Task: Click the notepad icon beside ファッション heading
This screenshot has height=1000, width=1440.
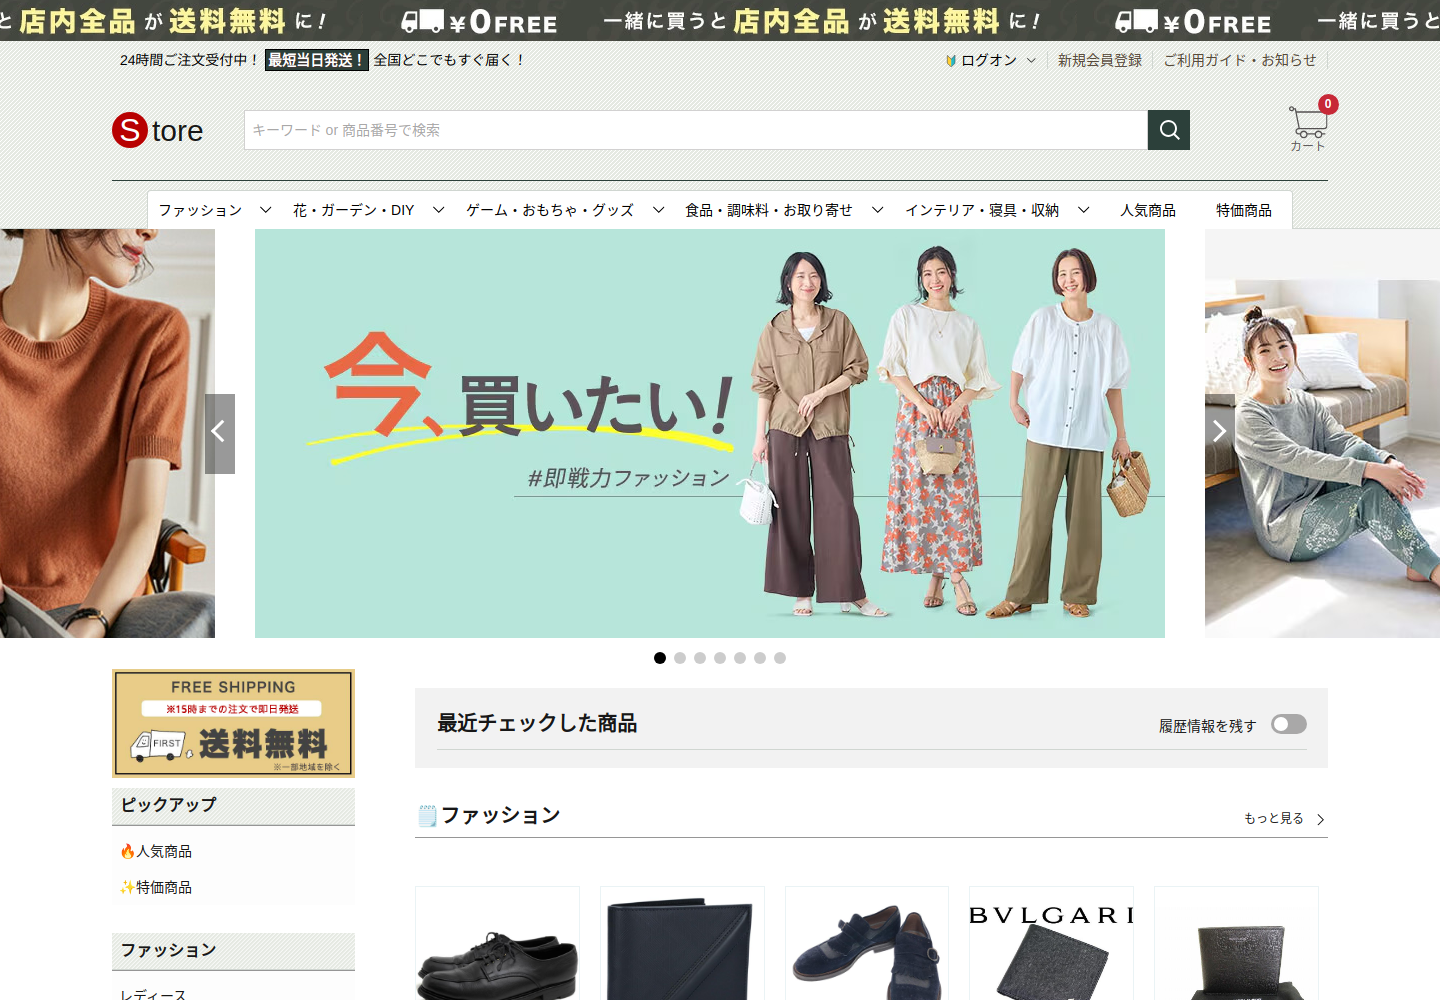Action: 427,816
